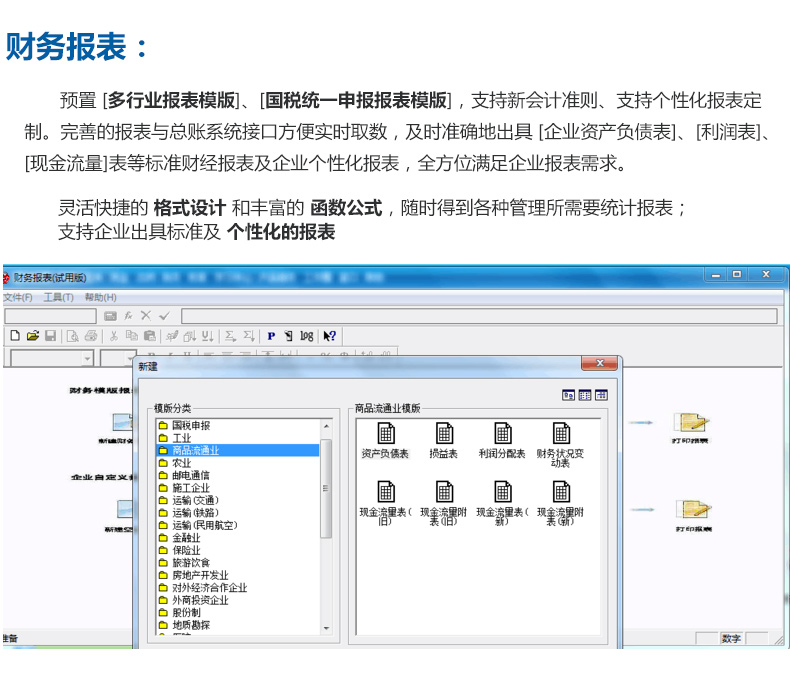Open the 文件(F) menu
This screenshot has height=676, width=790.
click(18, 297)
